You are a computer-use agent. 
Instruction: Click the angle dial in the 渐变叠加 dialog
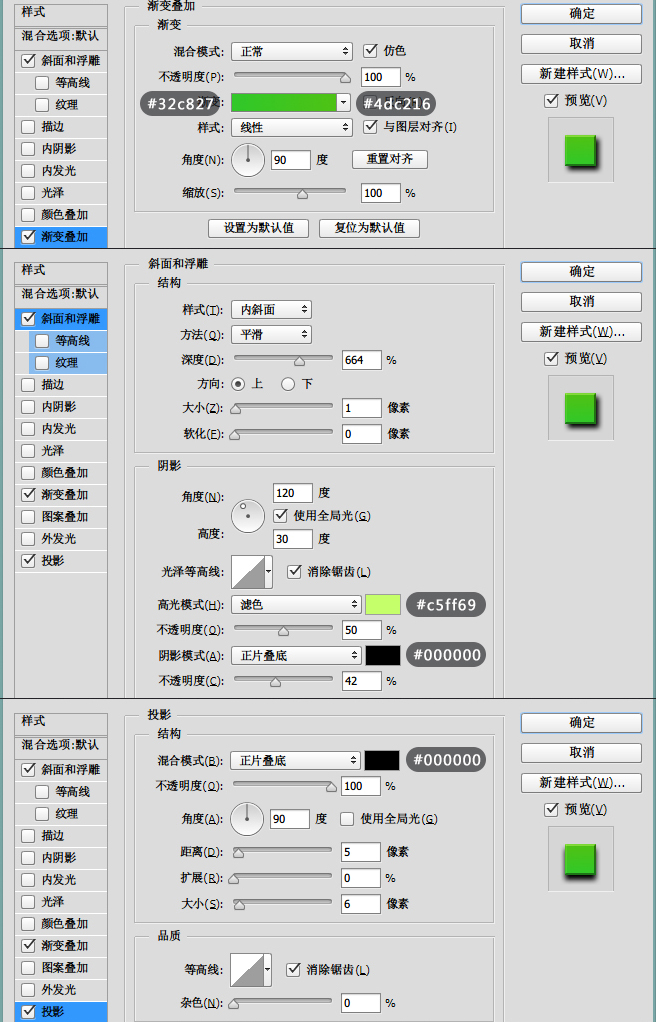(248, 160)
